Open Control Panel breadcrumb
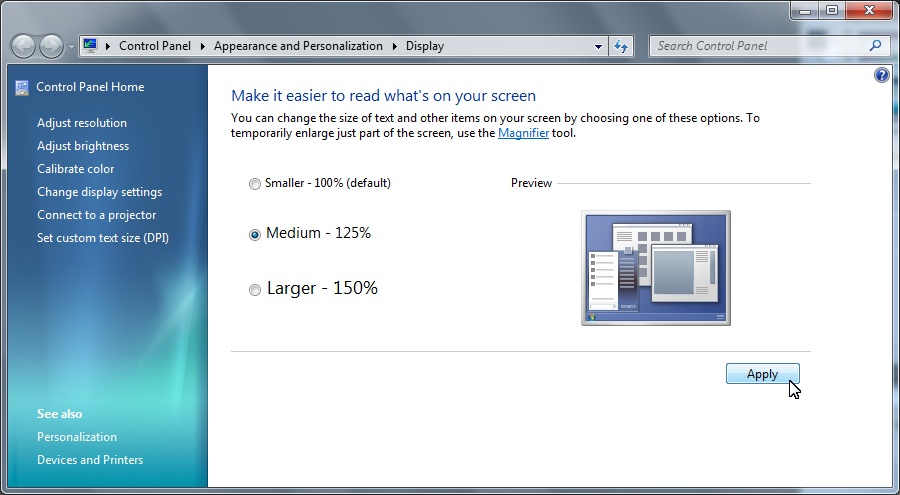 pos(155,46)
